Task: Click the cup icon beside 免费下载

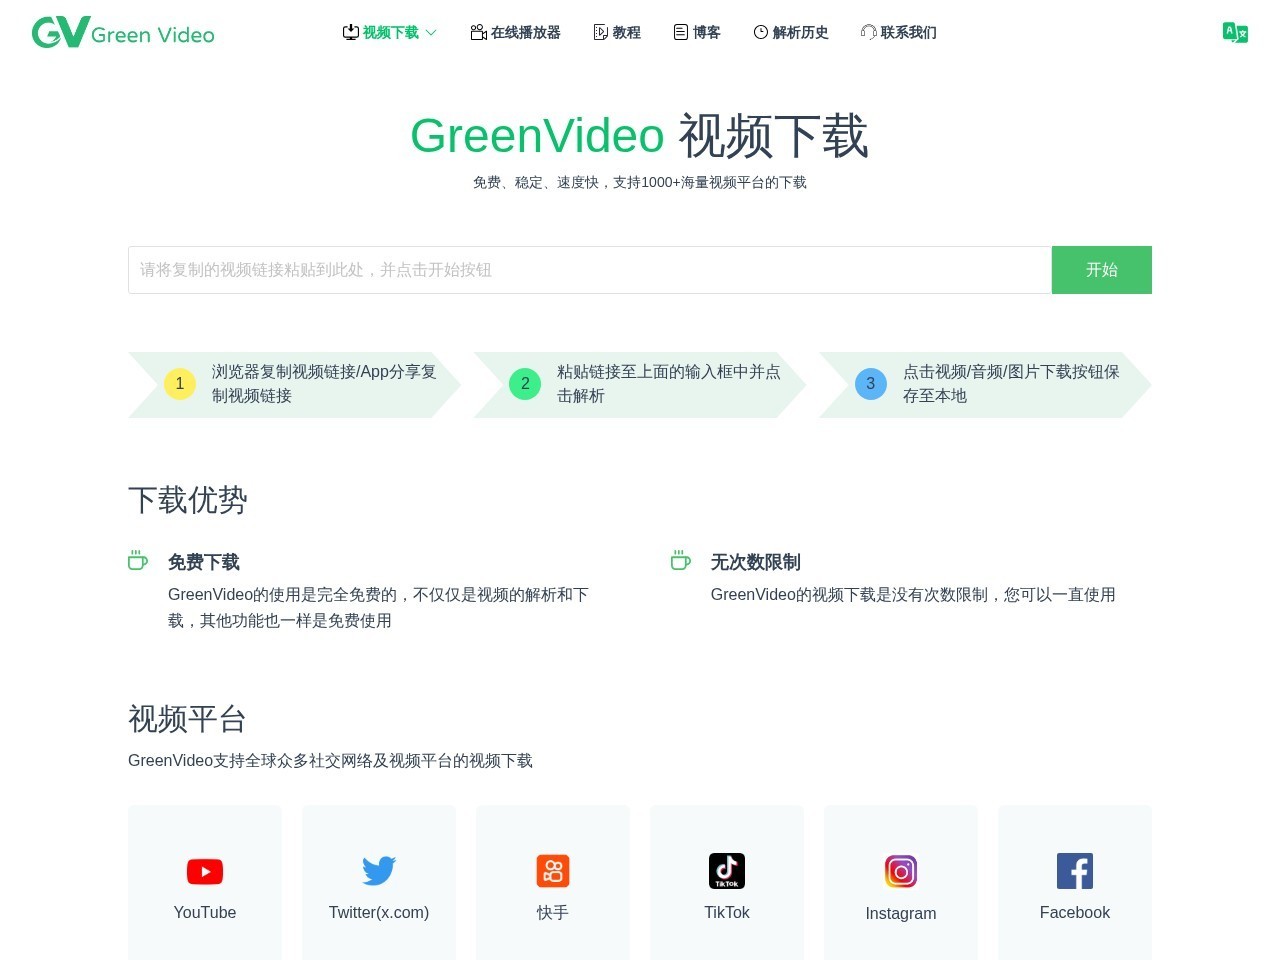Action: coord(138,560)
